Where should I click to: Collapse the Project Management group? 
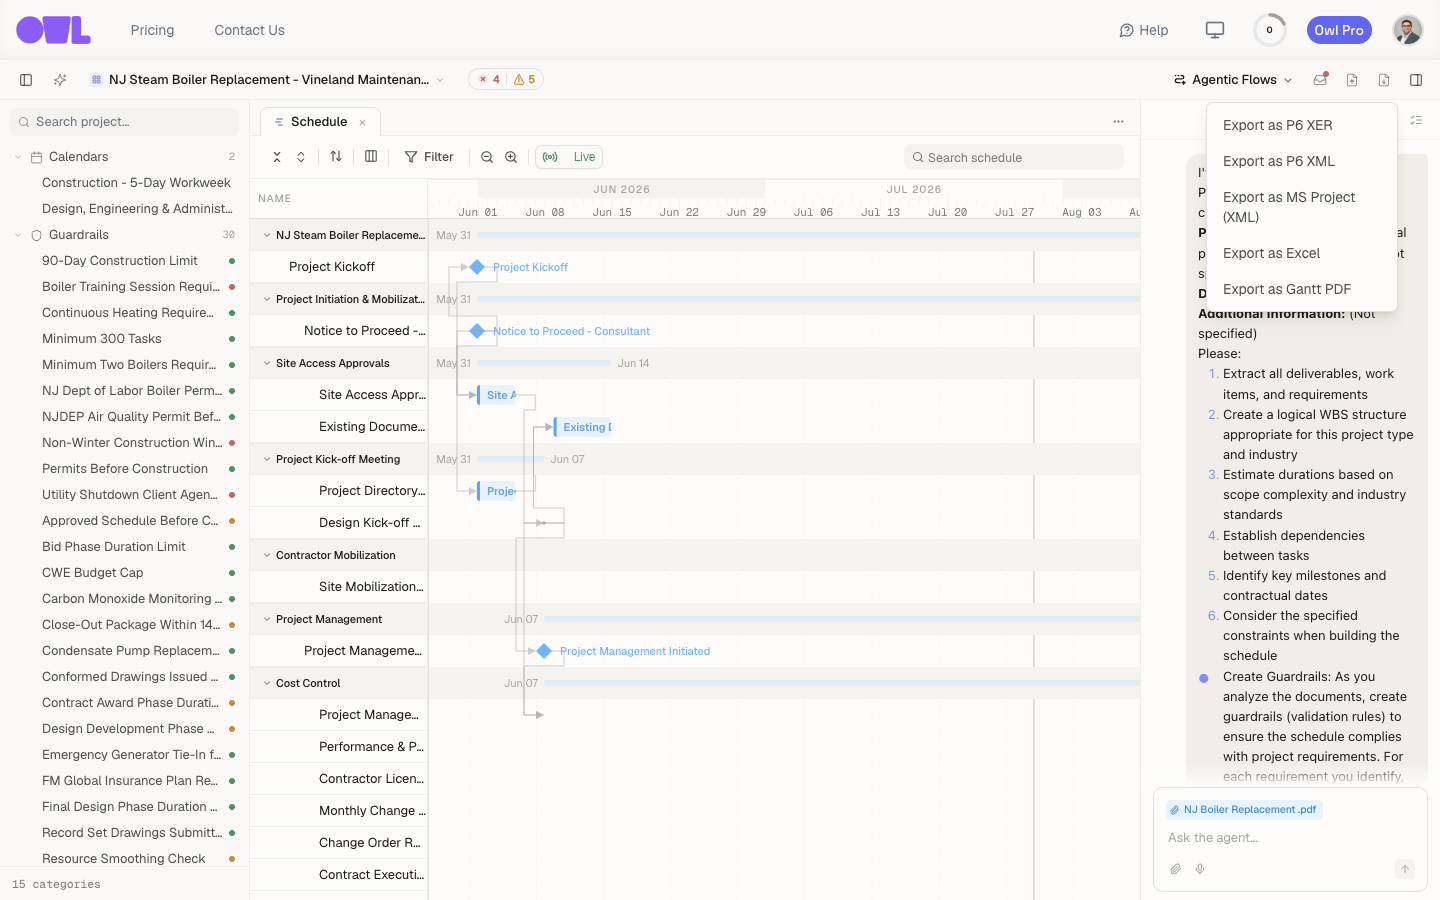click(267, 619)
